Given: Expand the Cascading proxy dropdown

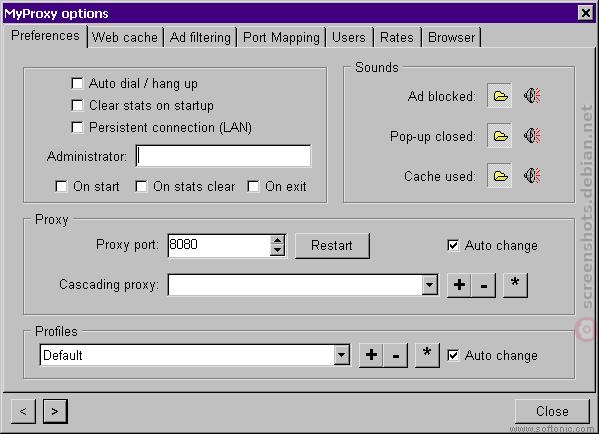Looking at the screenshot, I should [x=430, y=285].
